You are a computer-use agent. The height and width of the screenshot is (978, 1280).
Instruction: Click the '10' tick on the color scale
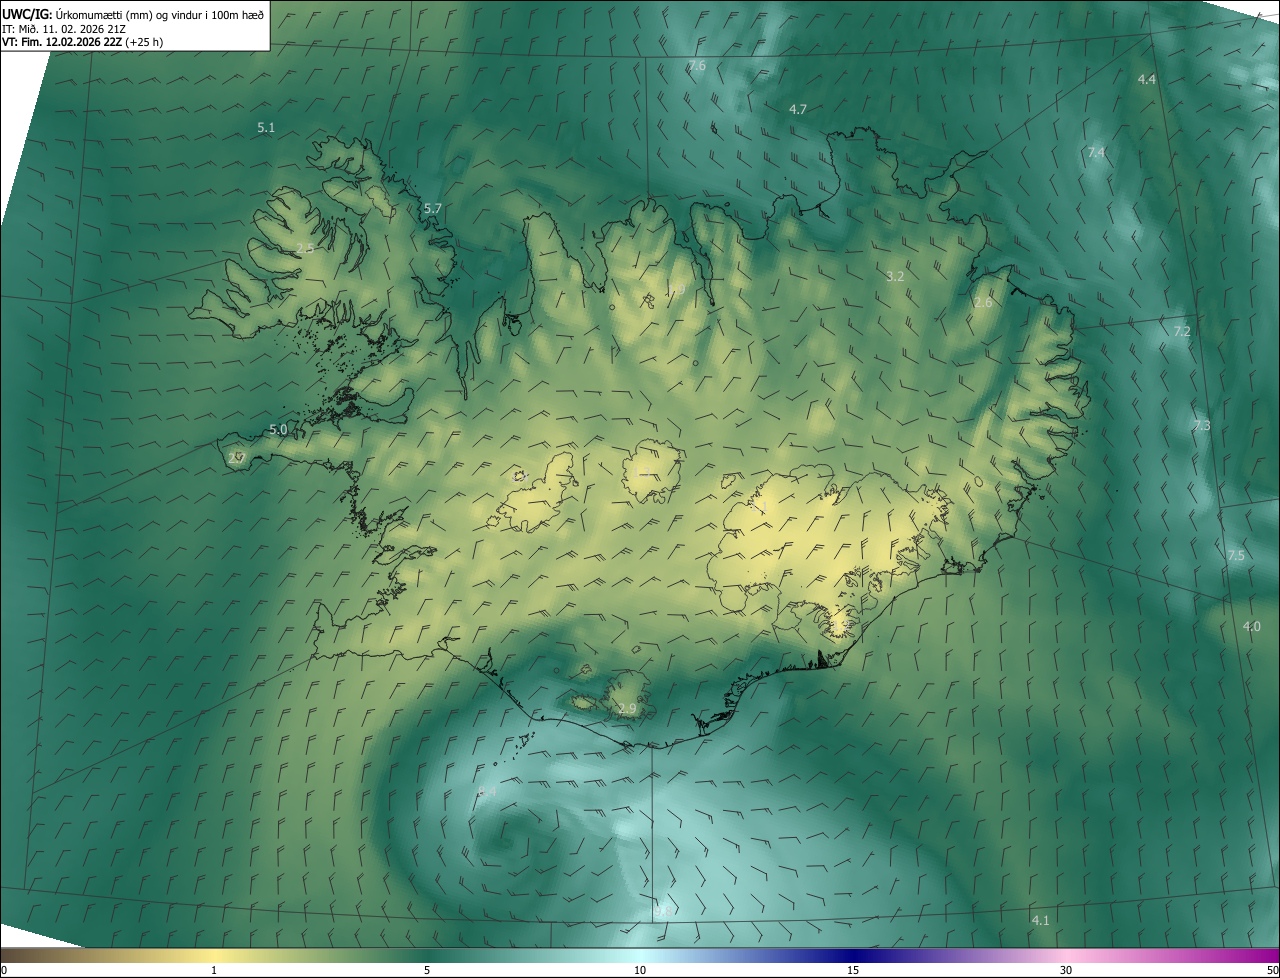tap(640, 970)
